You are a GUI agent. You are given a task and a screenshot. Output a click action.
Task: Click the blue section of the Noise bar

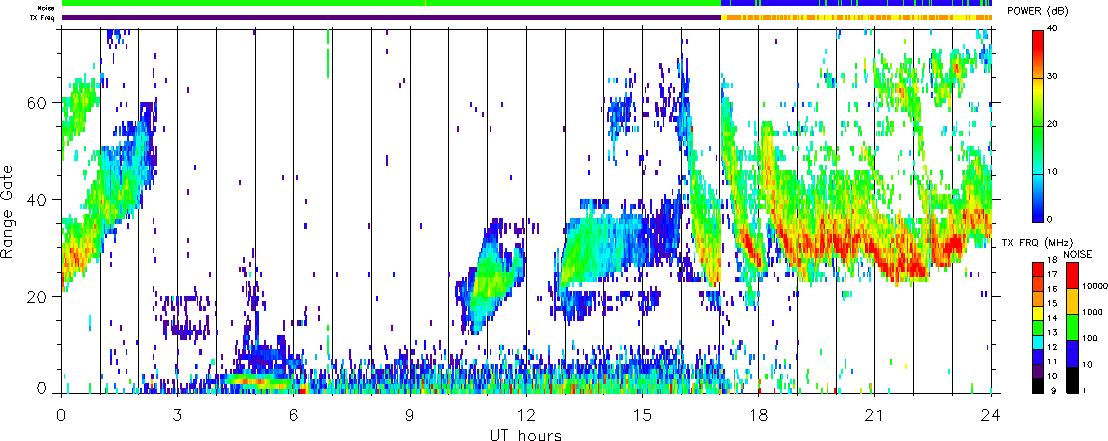point(856,4)
